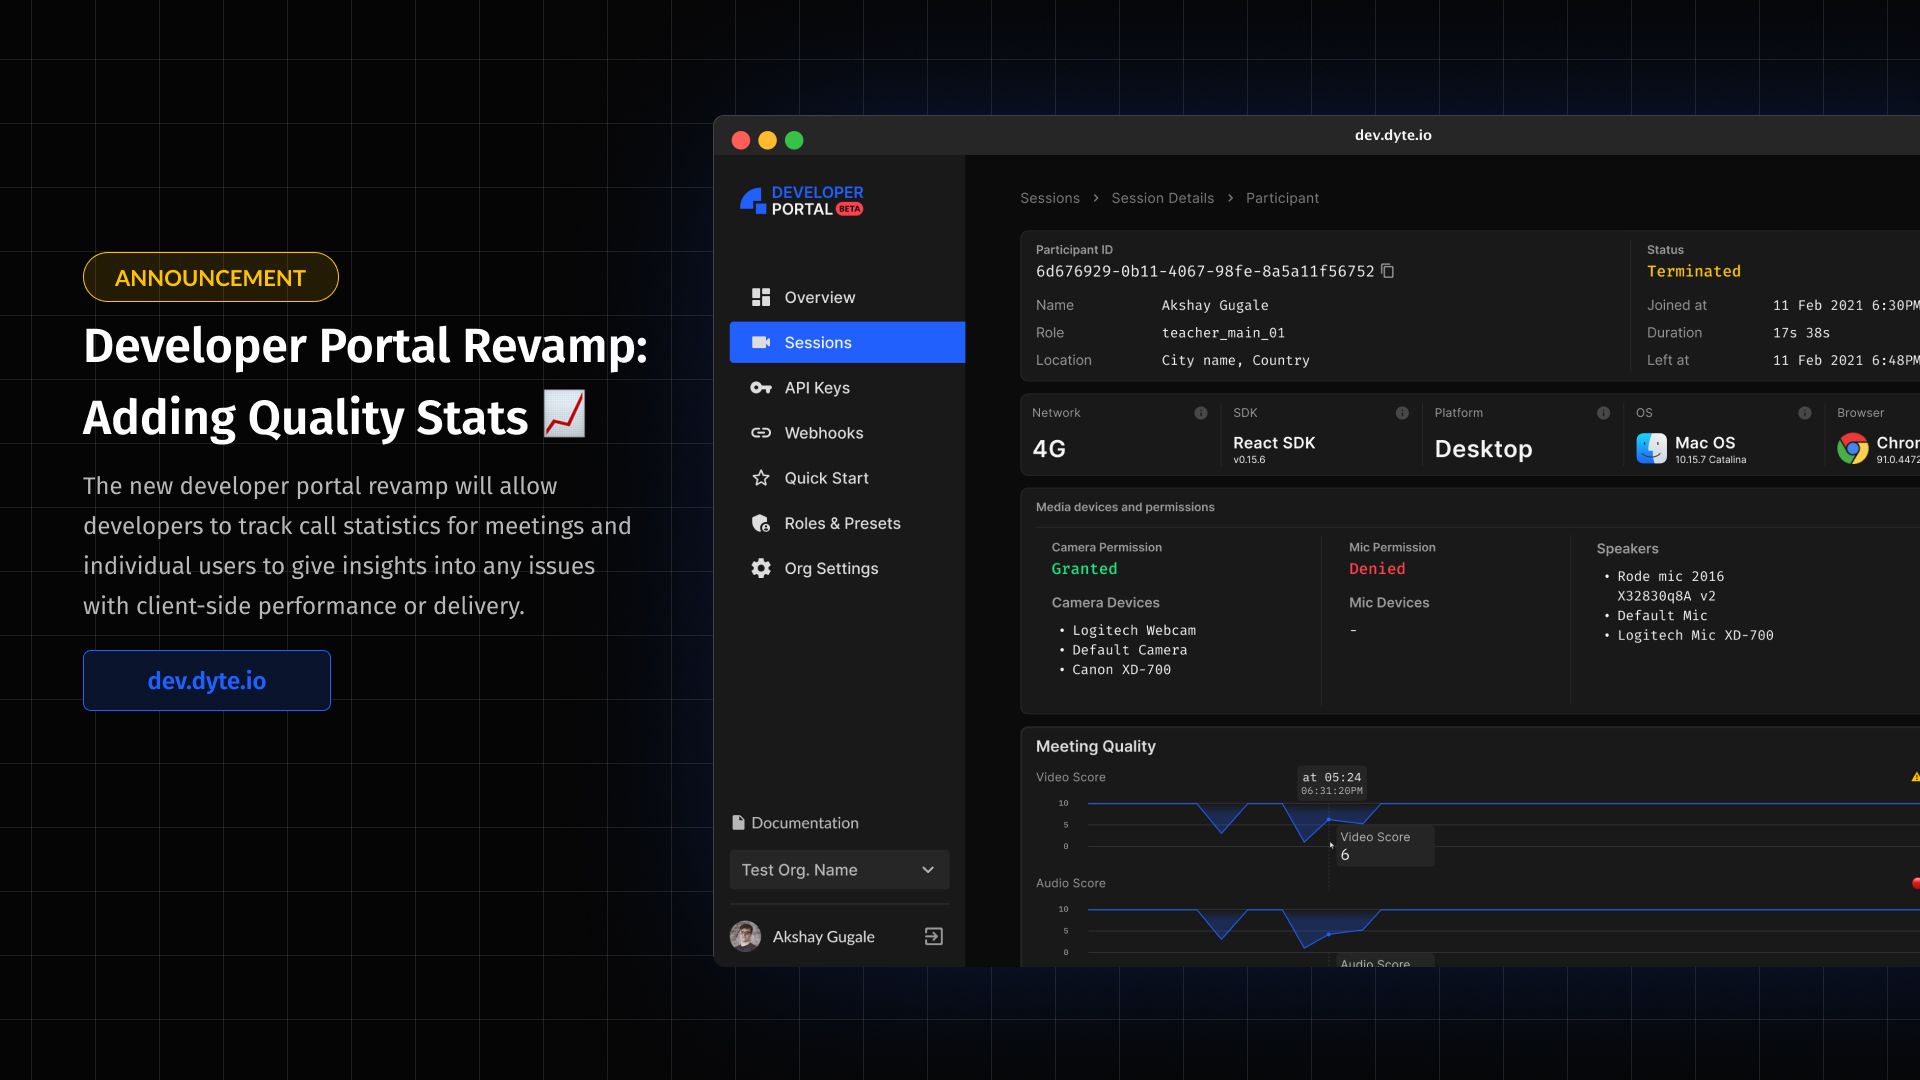Copy the Participant ID

click(x=1388, y=271)
